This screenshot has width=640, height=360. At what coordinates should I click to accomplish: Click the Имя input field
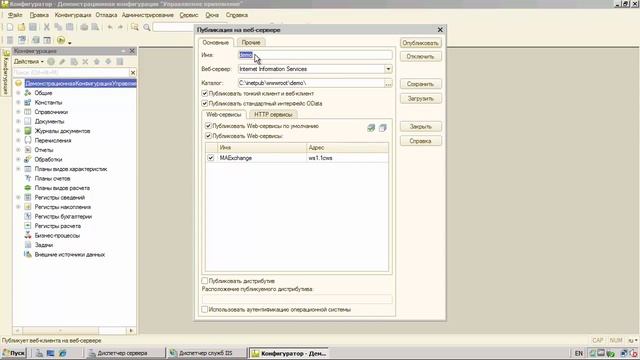click(315, 55)
